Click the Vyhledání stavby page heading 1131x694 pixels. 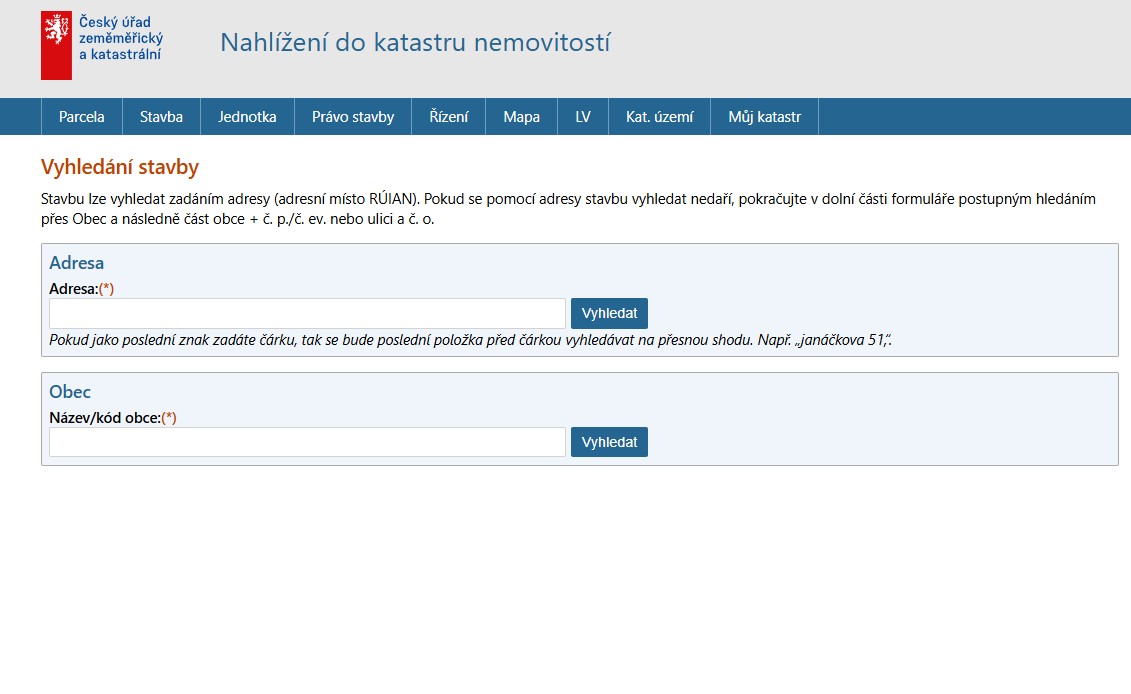click(119, 167)
